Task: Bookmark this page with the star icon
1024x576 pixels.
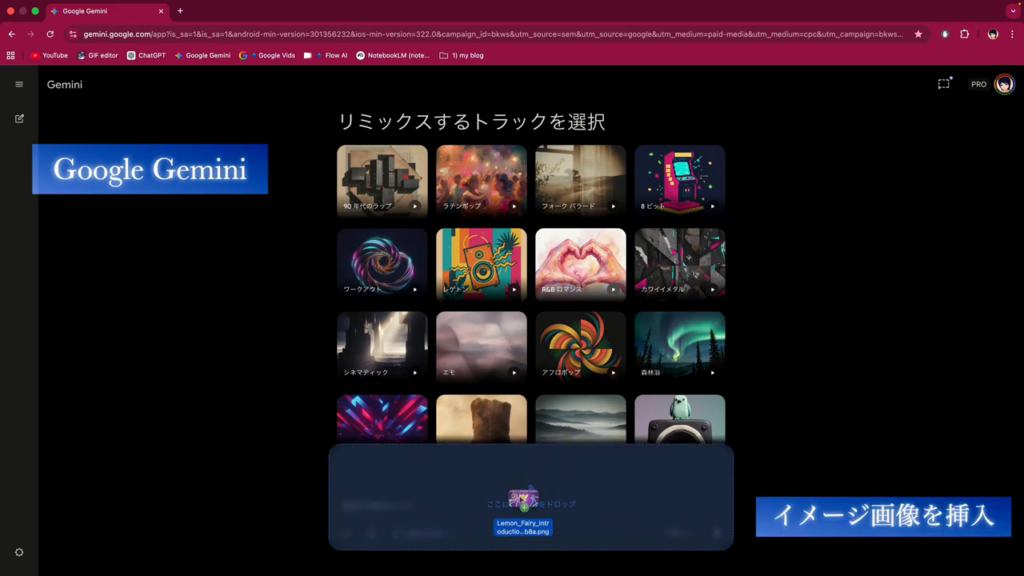Action: [x=918, y=34]
